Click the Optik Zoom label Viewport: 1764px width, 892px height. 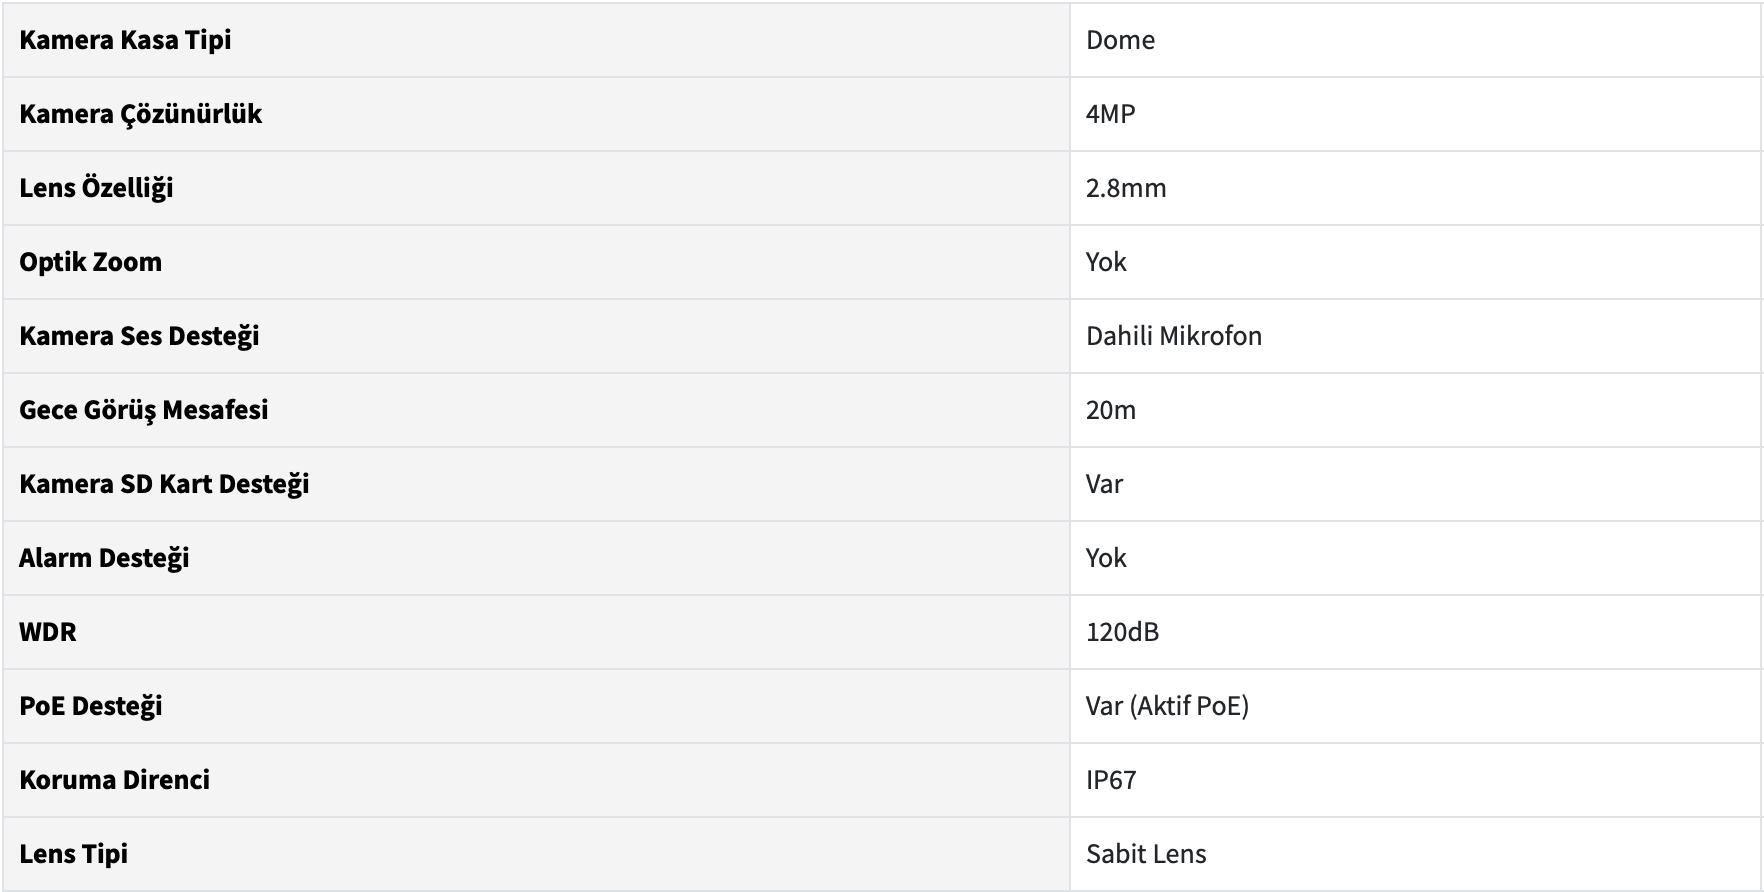[90, 262]
